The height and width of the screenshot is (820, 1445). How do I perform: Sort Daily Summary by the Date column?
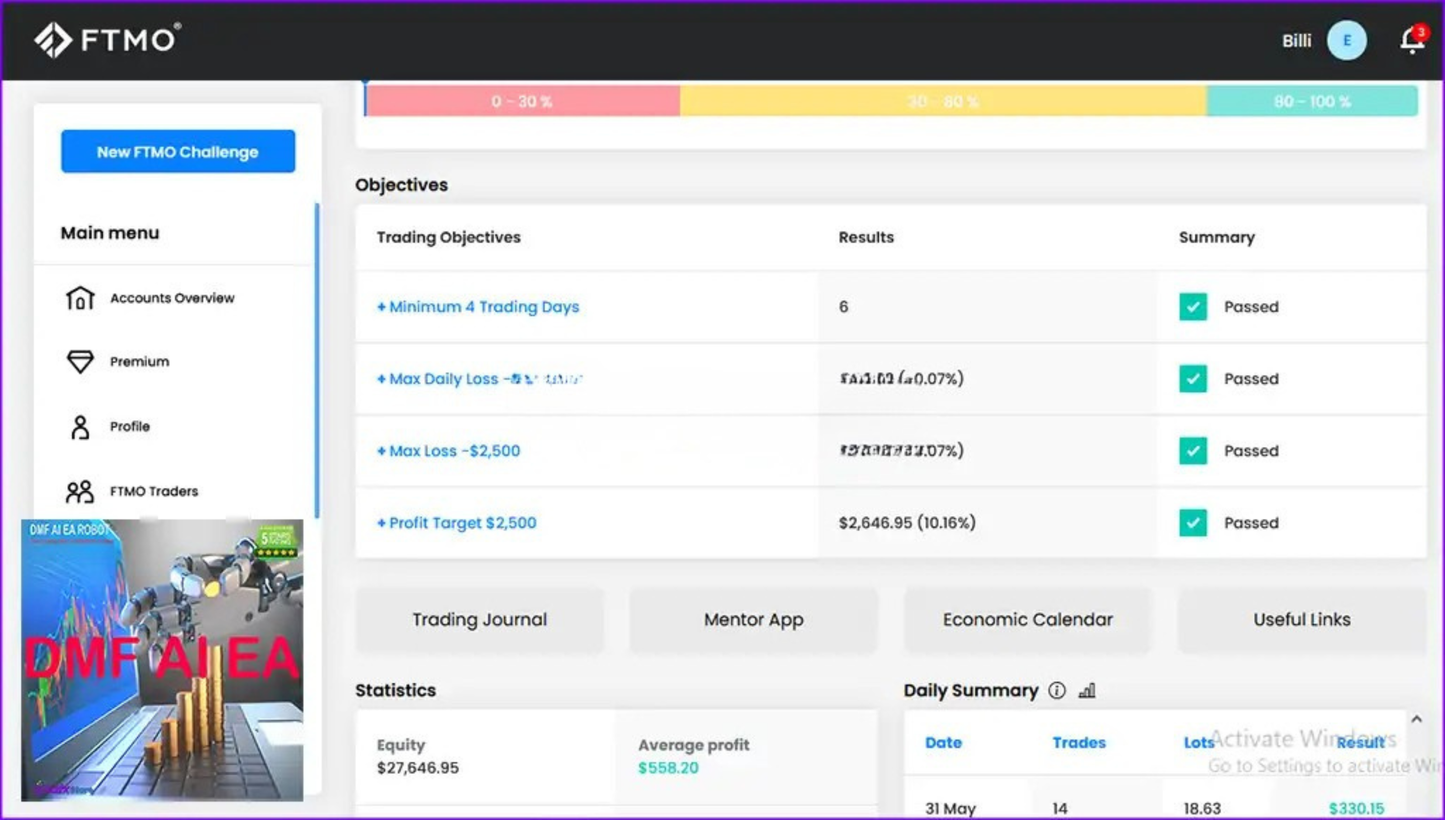pos(943,743)
